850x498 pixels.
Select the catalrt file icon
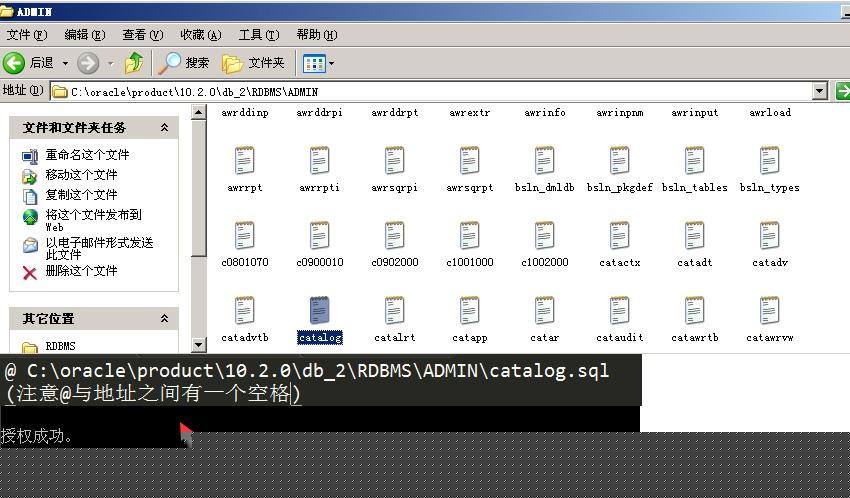[x=395, y=311]
